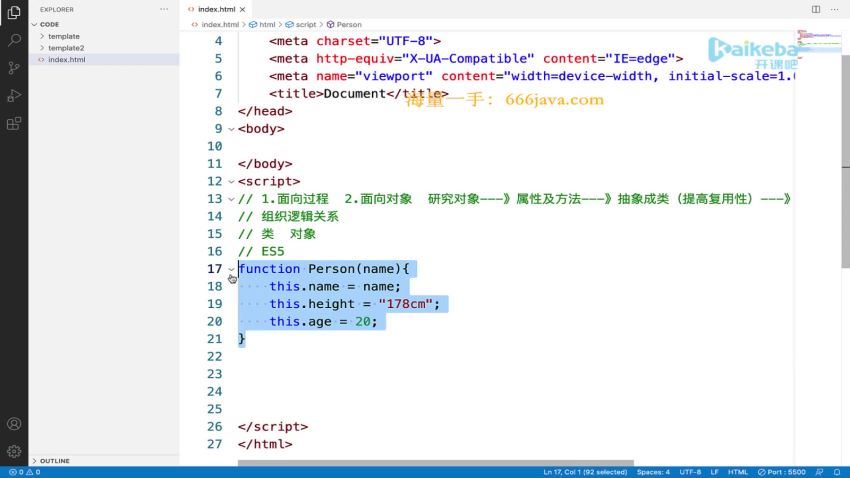Expand the template folder
This screenshot has height=478, width=850.
click(64, 36)
